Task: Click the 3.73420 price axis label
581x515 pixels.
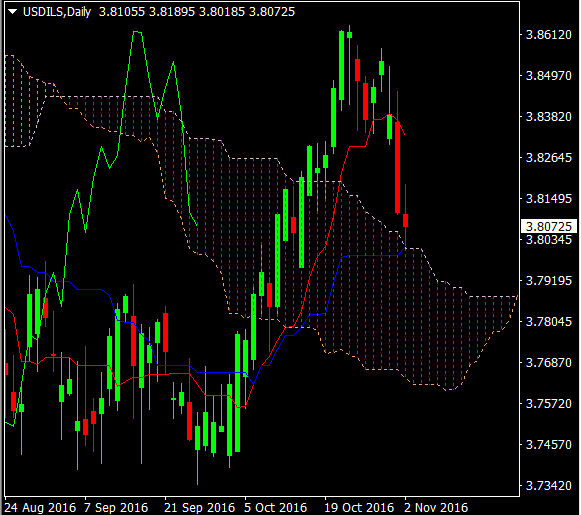Action: [x=549, y=485]
